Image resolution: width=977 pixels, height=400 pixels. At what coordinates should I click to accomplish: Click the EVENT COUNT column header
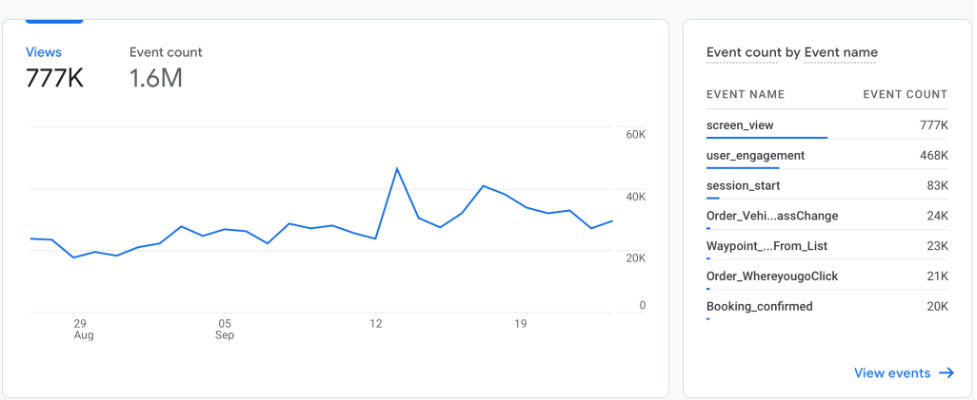tap(905, 95)
